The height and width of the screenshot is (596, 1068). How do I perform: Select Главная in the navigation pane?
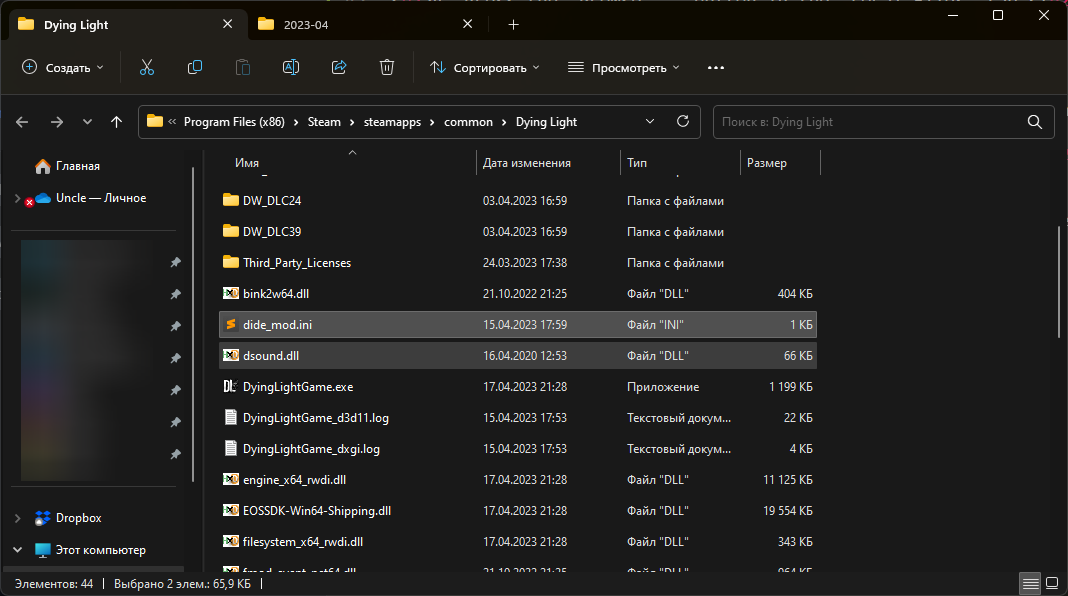78,166
